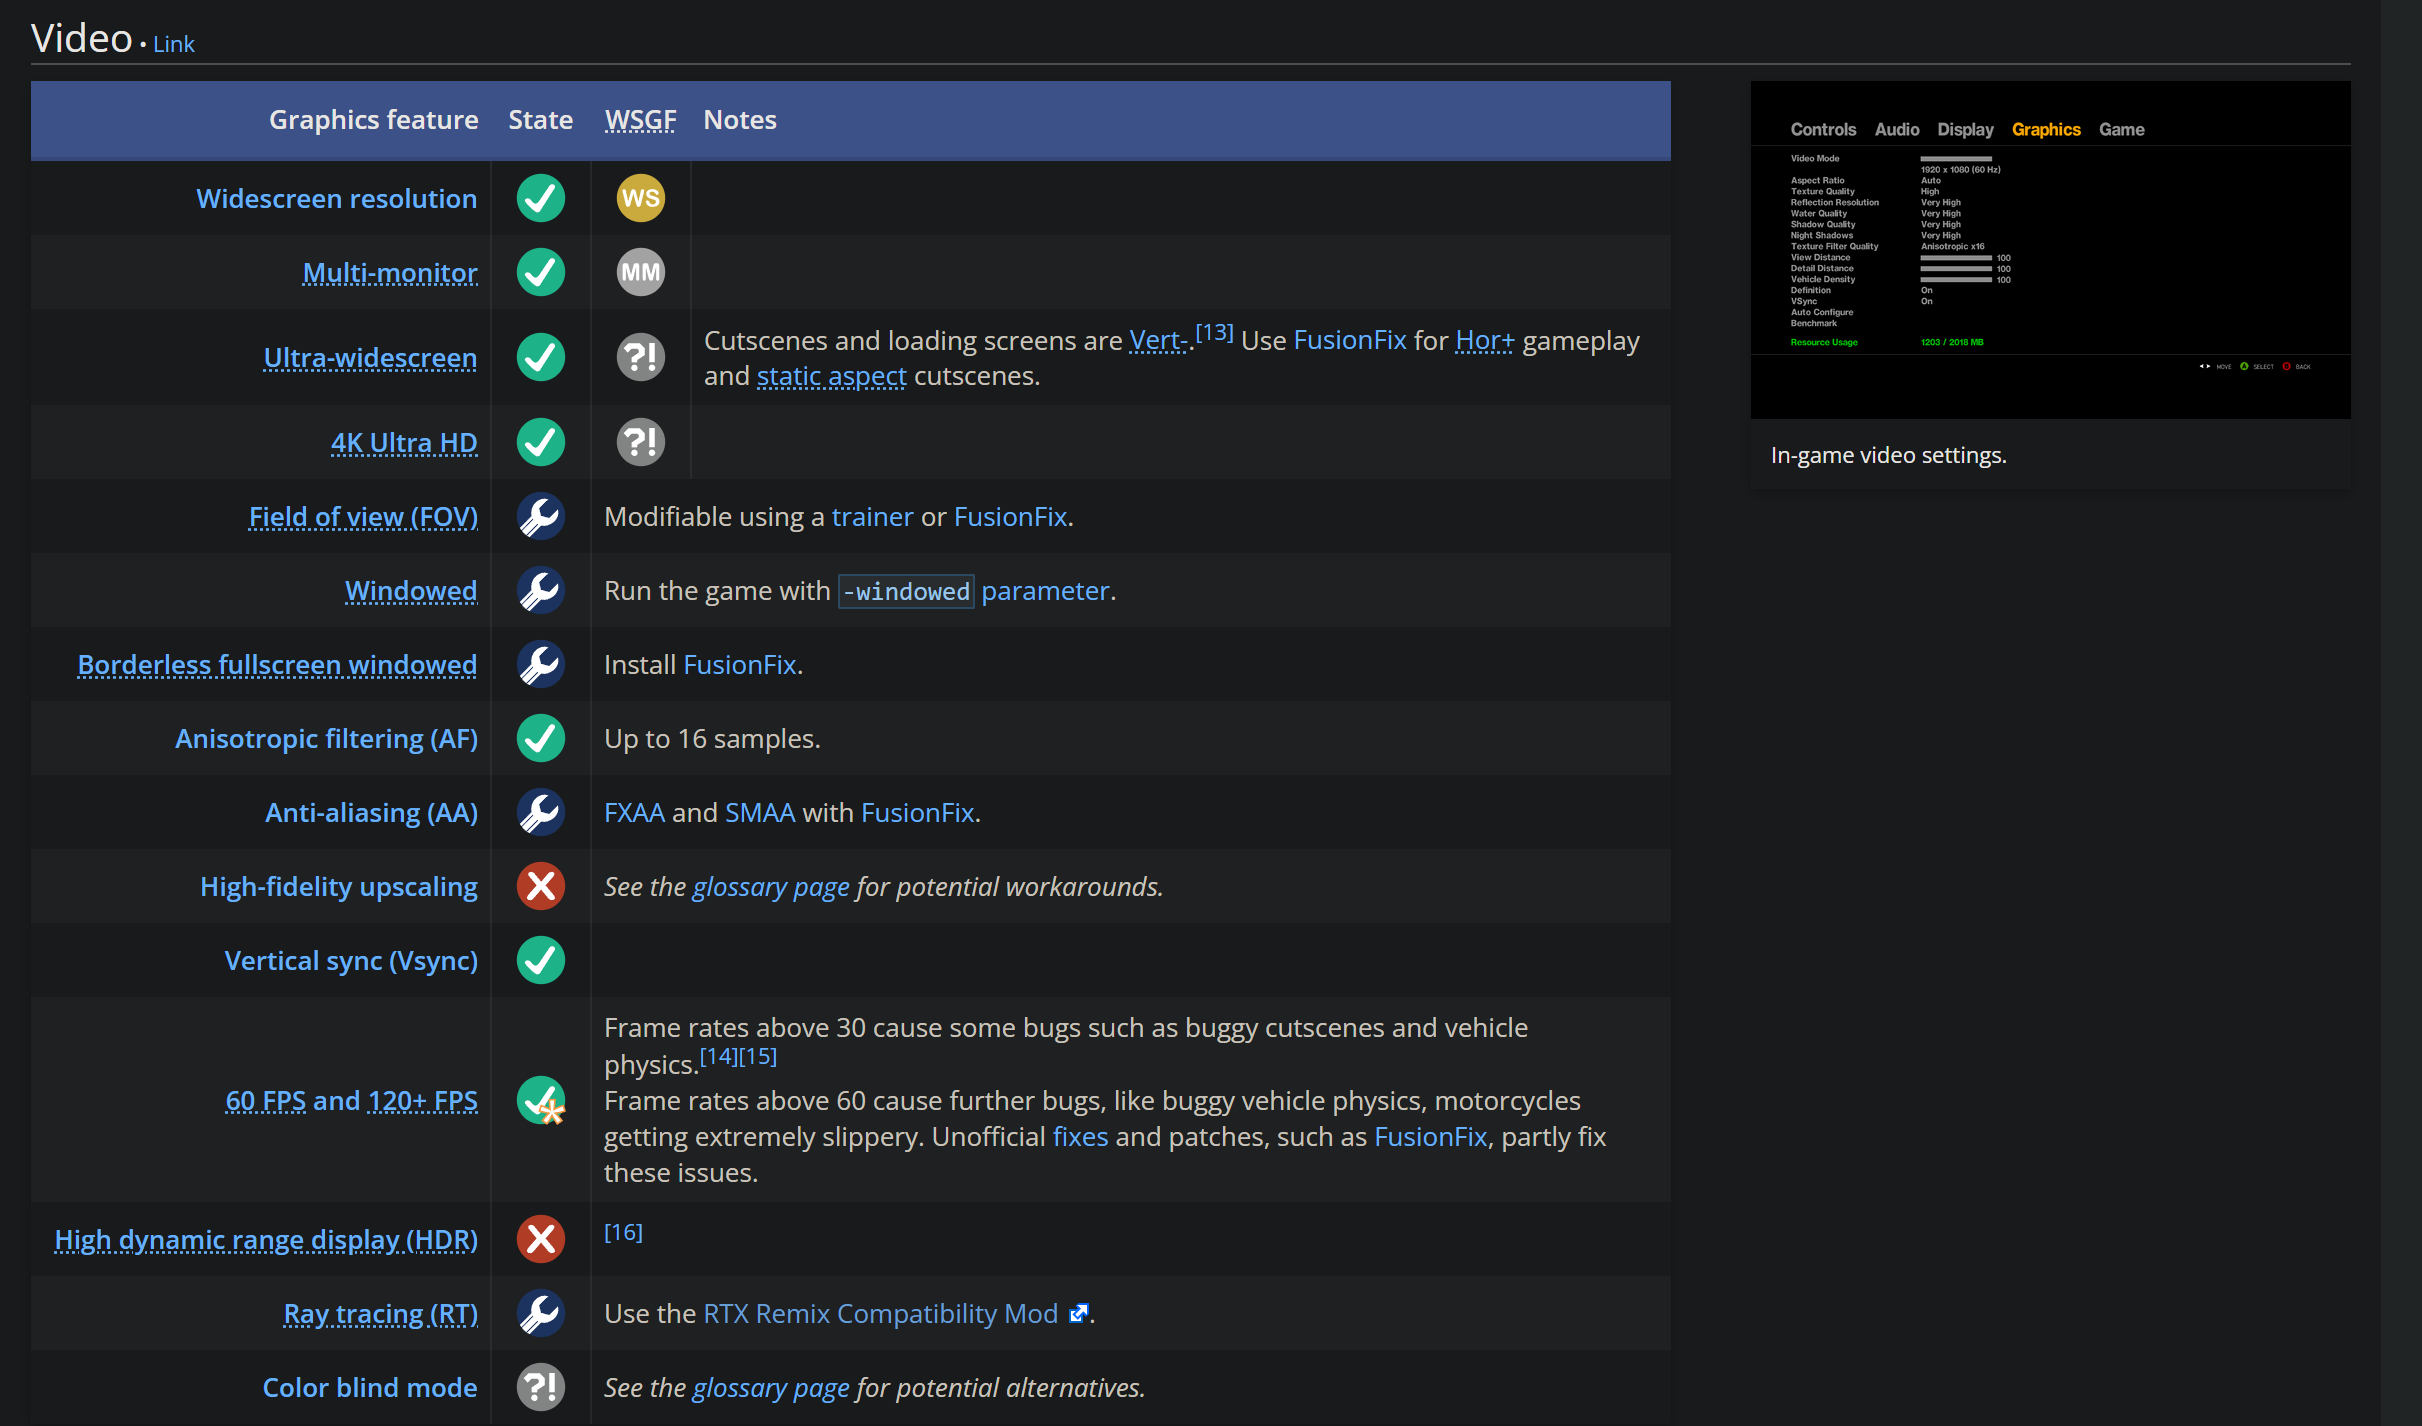2422x1426 pixels.
Task: Go to the 4K Ultra HD link
Action: click(404, 442)
